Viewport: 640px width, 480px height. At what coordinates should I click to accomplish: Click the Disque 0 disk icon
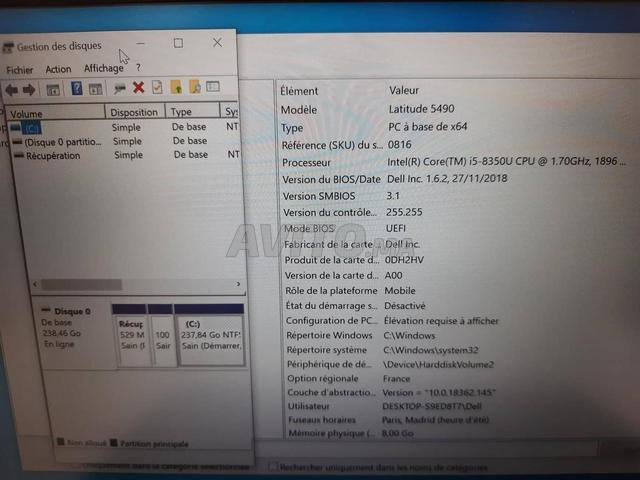47,310
